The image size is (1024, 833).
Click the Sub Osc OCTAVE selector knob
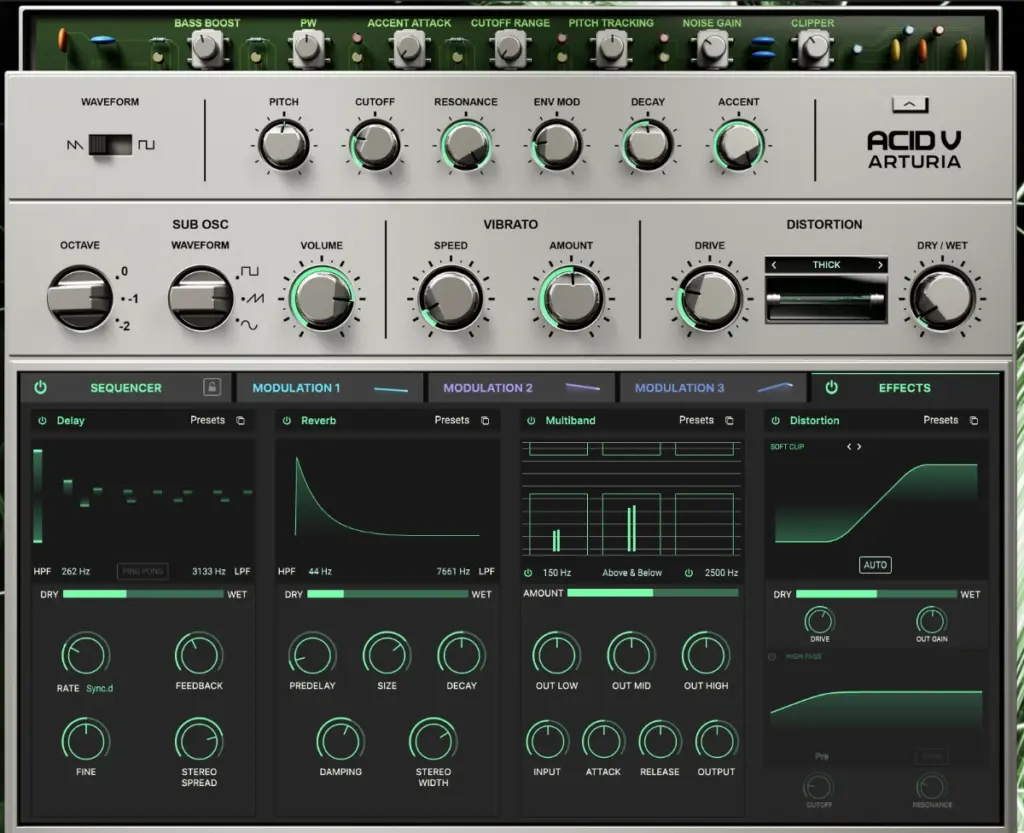[x=80, y=298]
